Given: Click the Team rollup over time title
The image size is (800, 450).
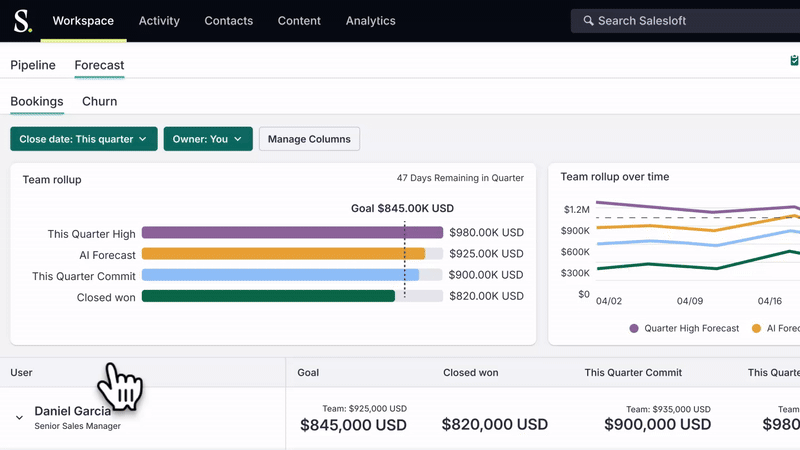Looking at the screenshot, I should click(x=615, y=177).
